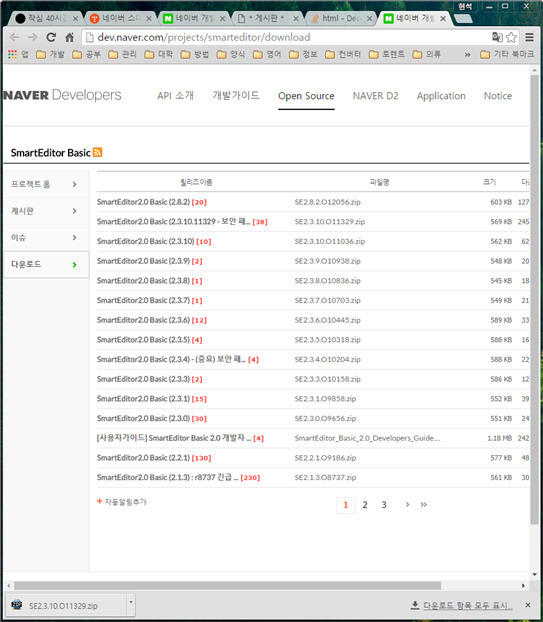The image size is (543, 622).
Task: Click the 1.18 MB size cell
Action: (x=499, y=438)
